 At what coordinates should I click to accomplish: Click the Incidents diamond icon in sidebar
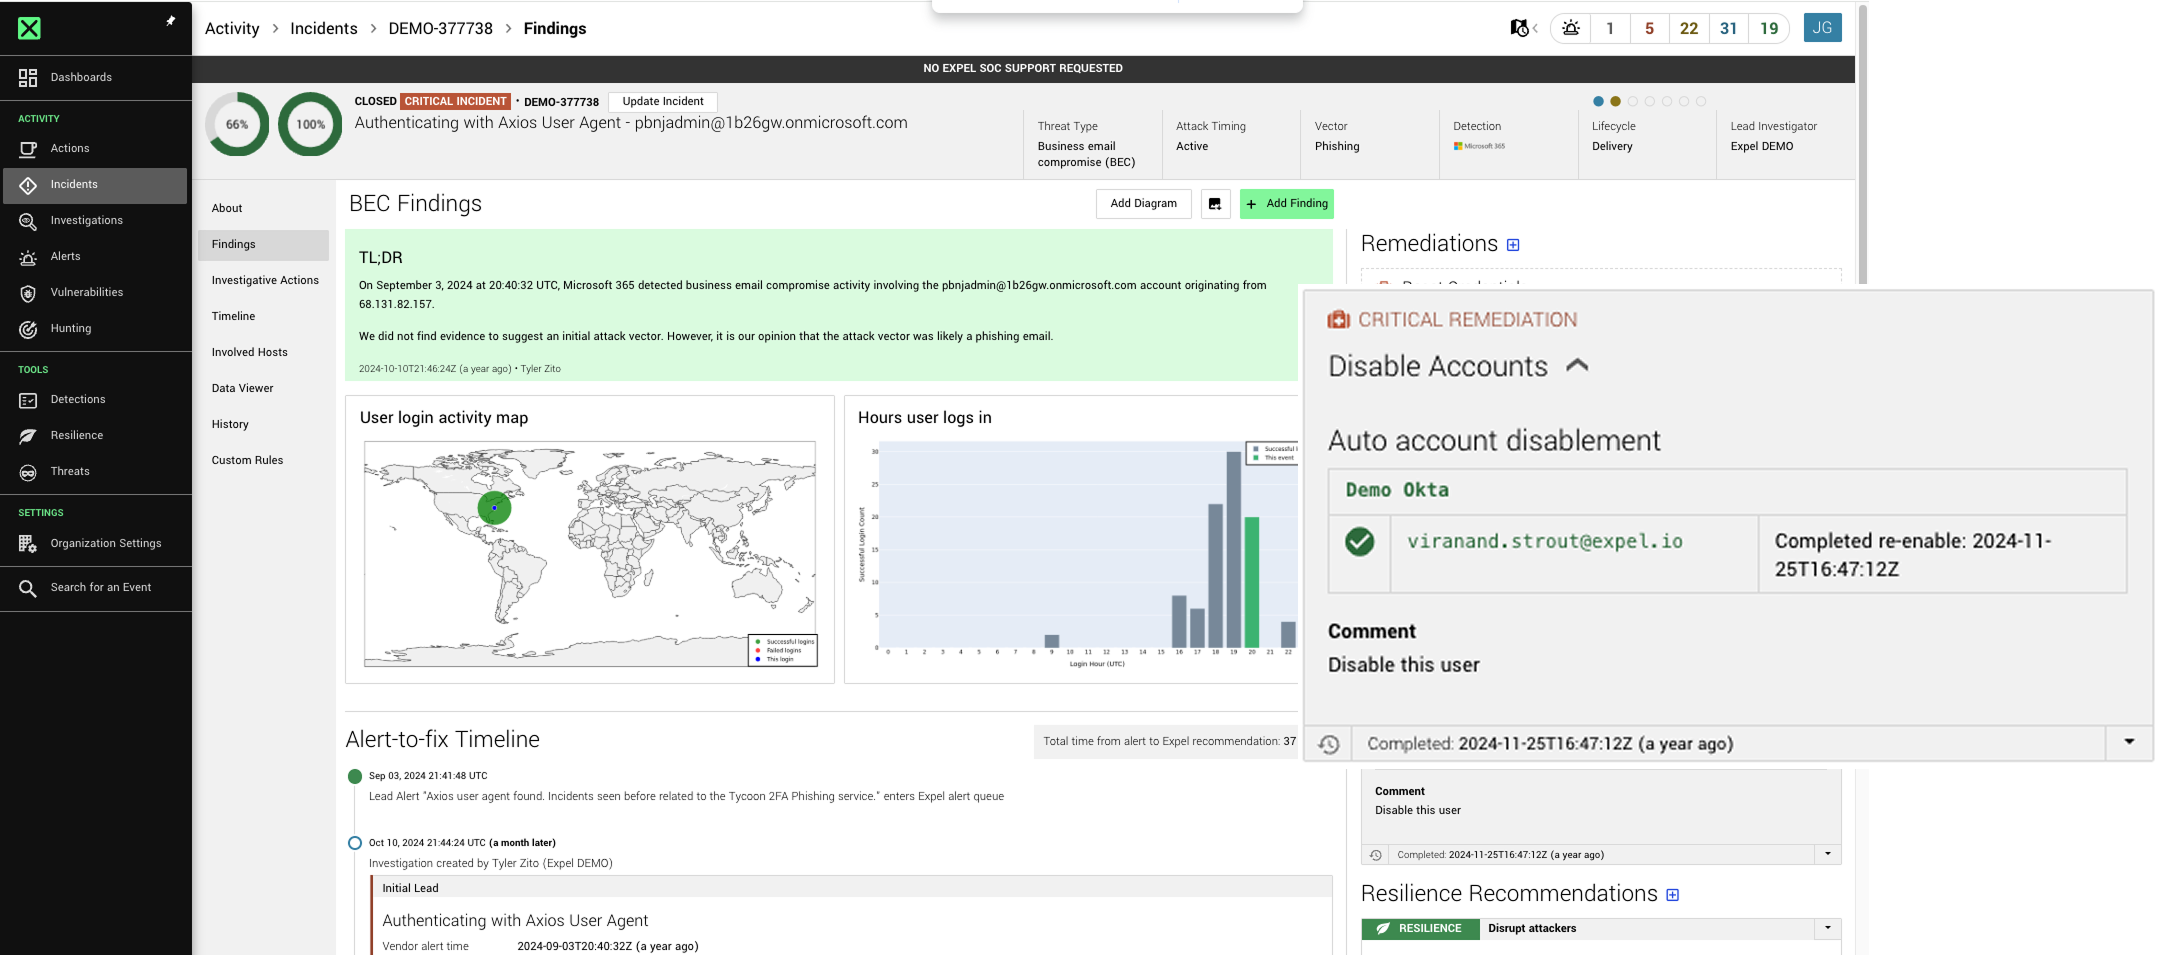(28, 185)
